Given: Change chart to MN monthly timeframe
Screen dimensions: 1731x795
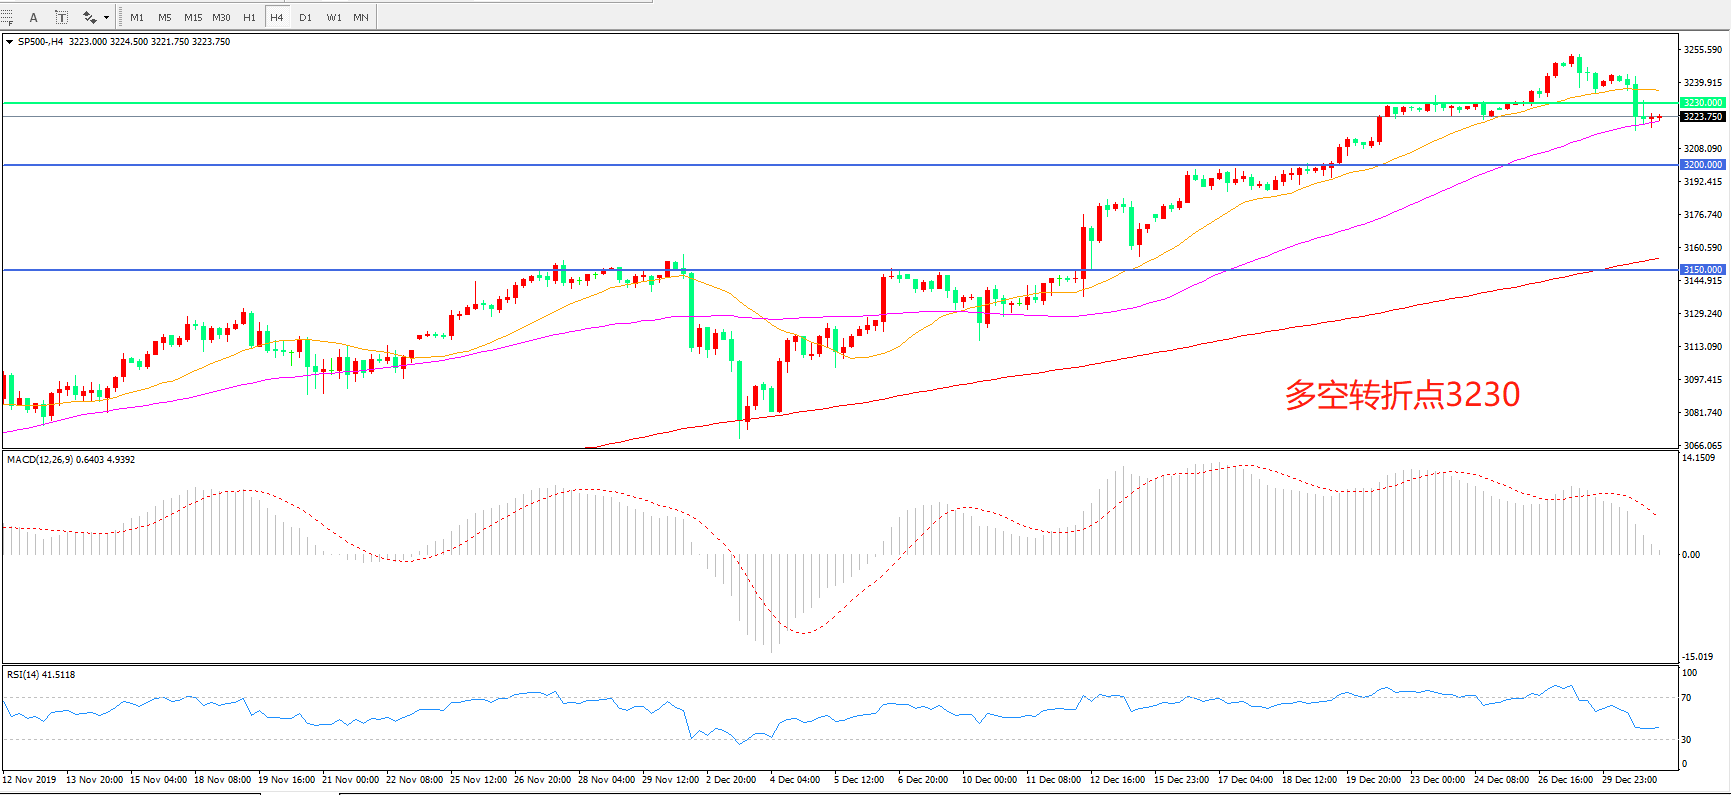Looking at the screenshot, I should coord(361,17).
